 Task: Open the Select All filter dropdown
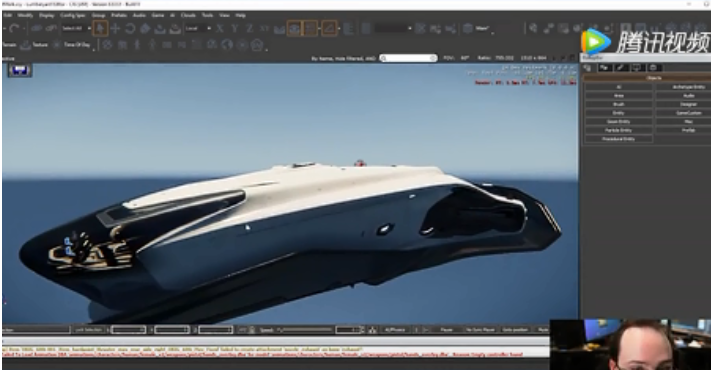click(75, 28)
